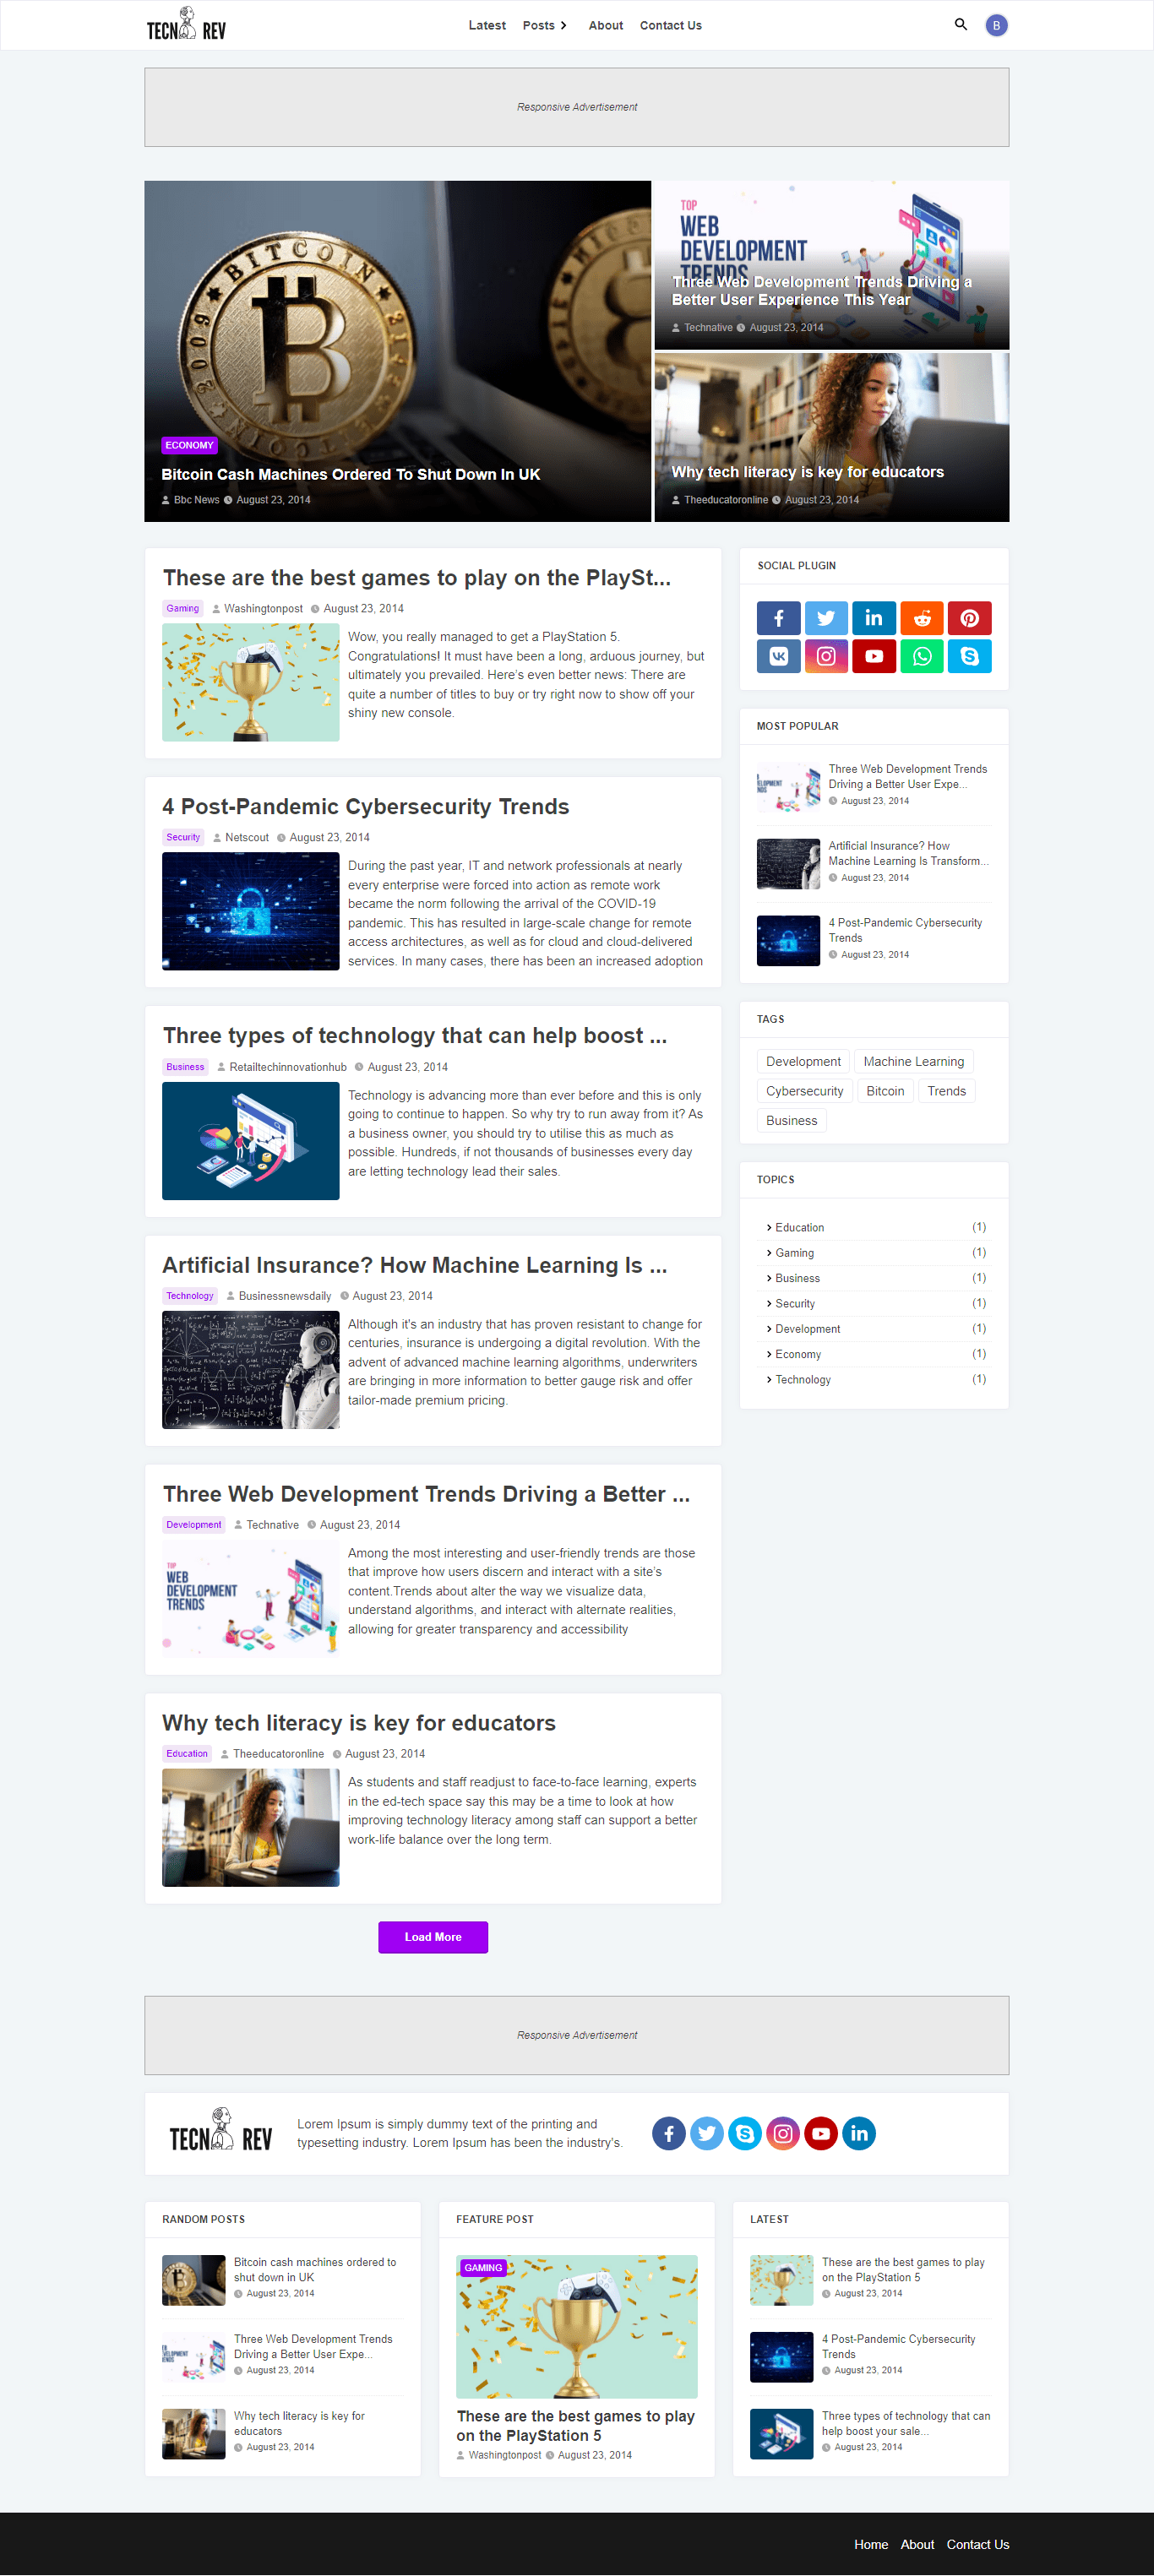
Task: Click the Load More button
Action: pyautogui.click(x=433, y=1937)
